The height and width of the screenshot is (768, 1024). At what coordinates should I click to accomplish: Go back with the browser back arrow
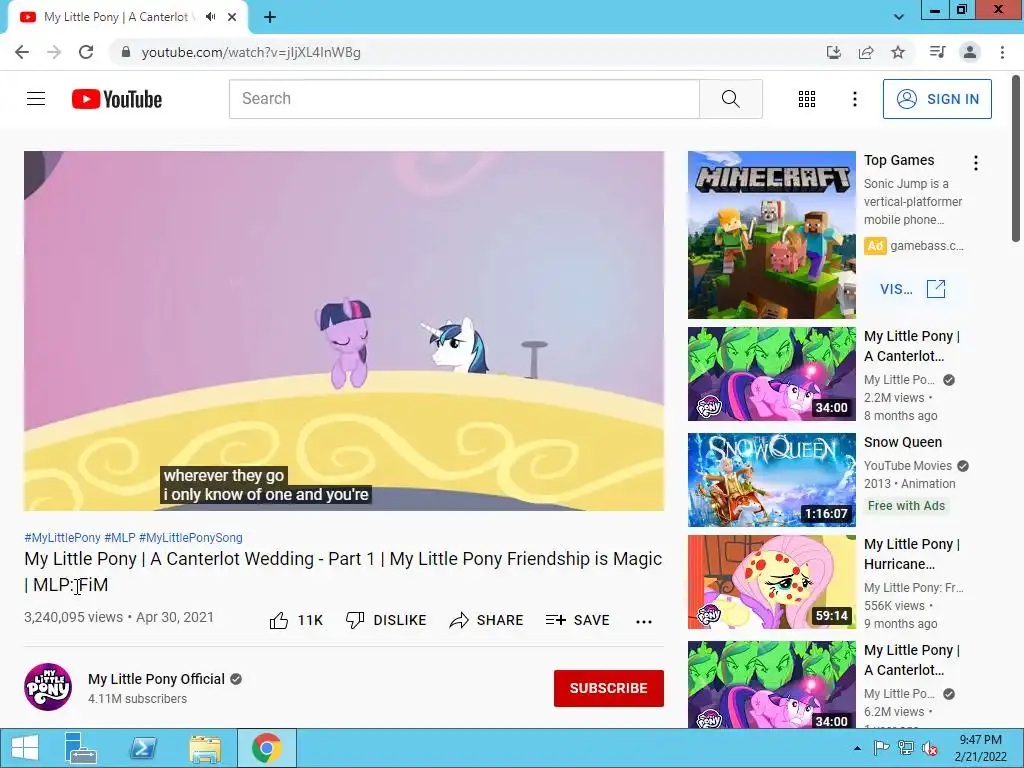(22, 52)
